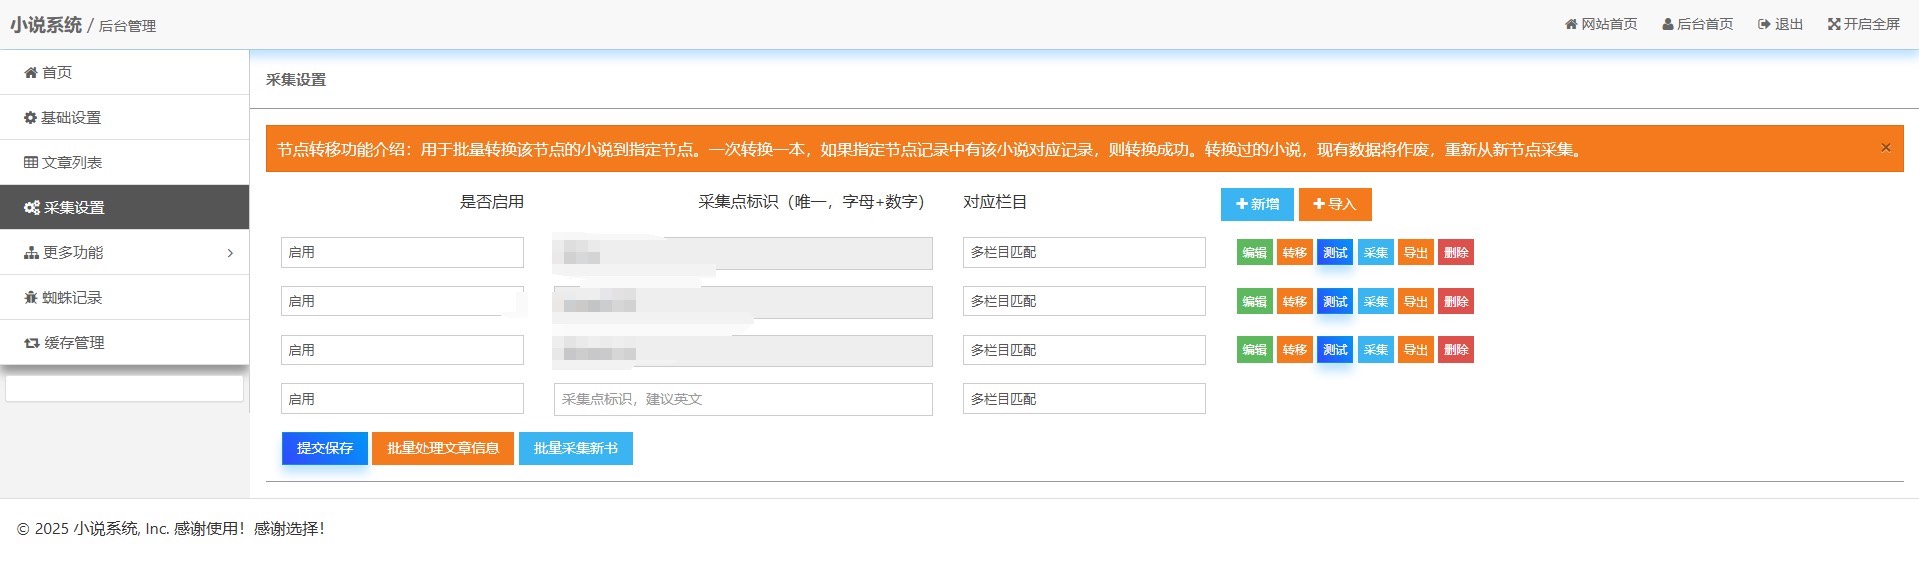
Task: Click the home icon beside 首页 in sidebar
Action: point(31,73)
